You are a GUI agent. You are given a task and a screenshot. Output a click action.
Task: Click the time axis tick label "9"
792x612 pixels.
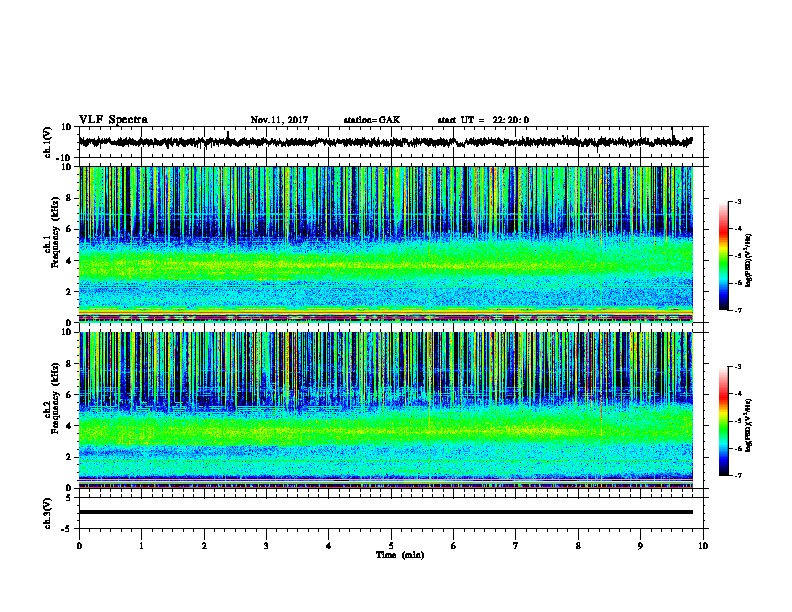(640, 545)
